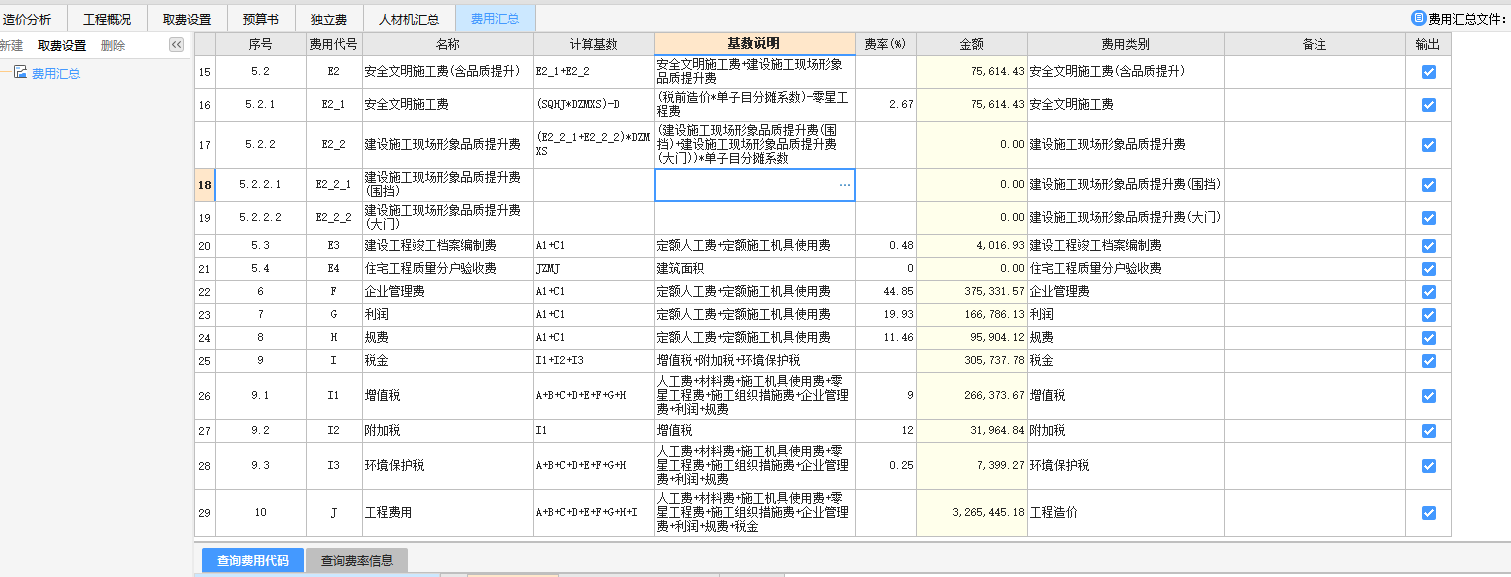This screenshot has width=1511, height=577.
Task: Click amount 266,373.67 in 增值税 row
Action: point(971,396)
